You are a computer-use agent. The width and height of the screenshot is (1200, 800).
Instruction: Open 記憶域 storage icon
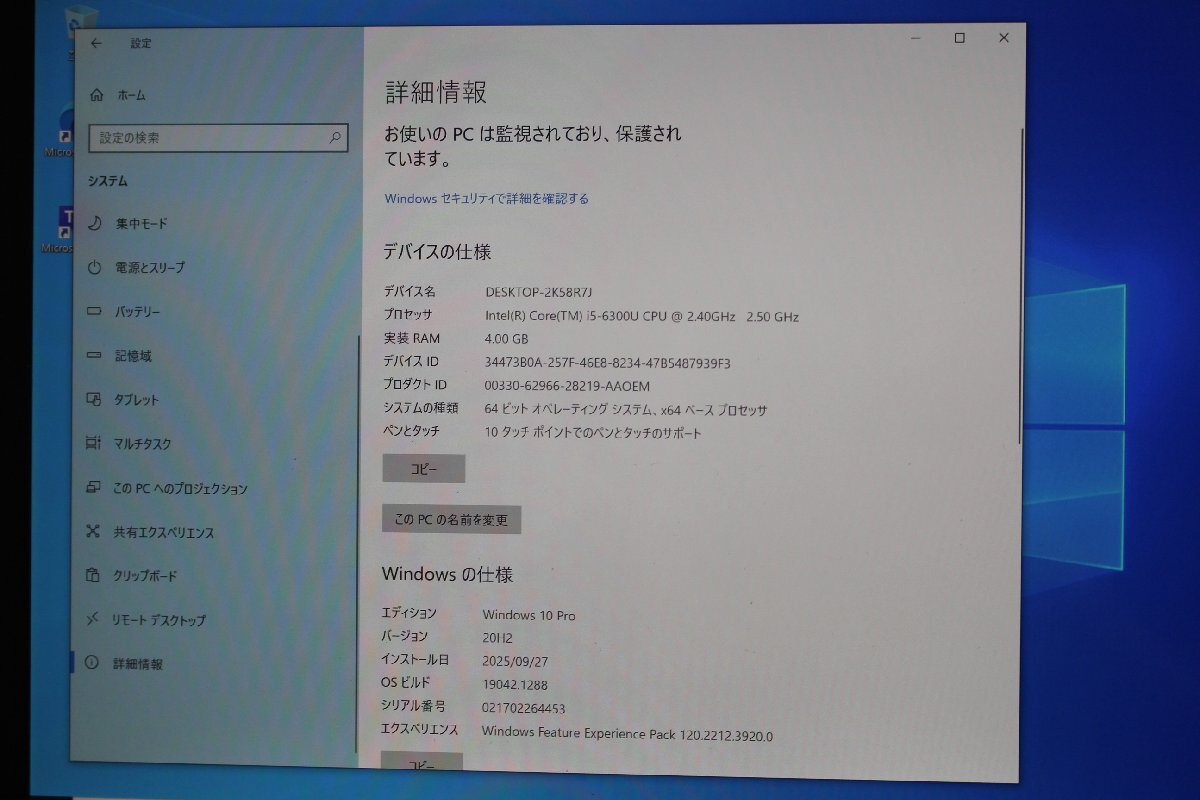(x=94, y=355)
